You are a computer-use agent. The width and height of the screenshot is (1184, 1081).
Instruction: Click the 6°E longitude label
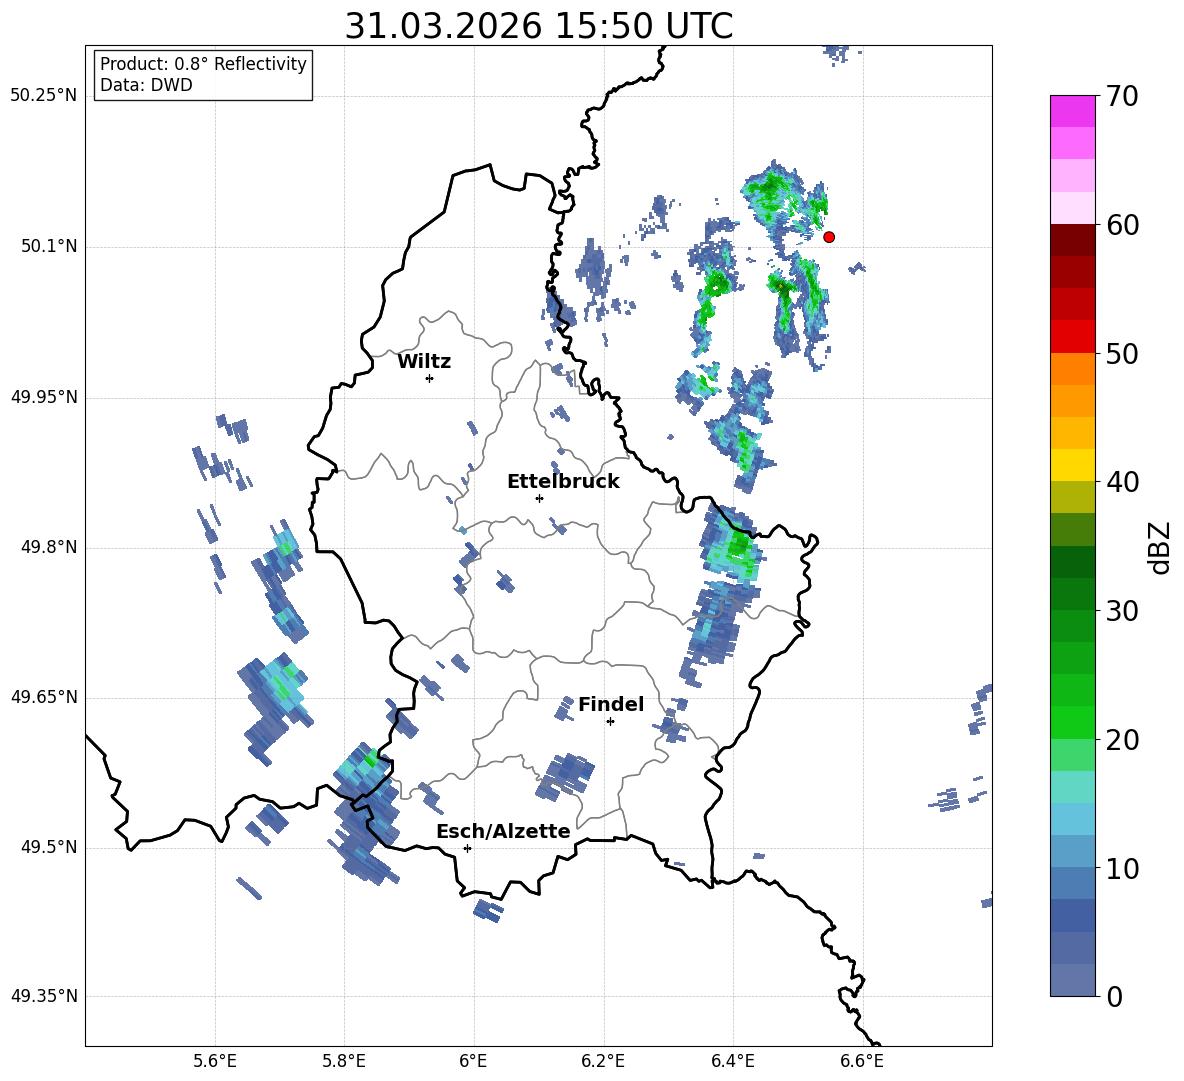pos(473,1061)
